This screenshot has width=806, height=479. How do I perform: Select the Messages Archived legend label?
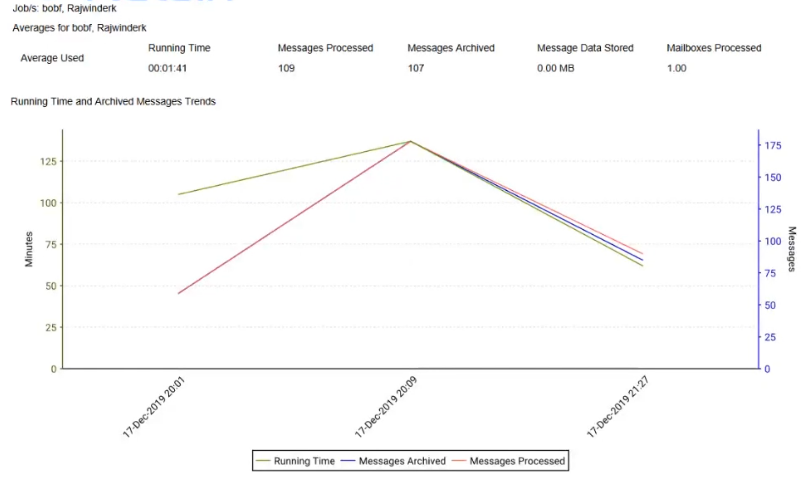[402, 461]
